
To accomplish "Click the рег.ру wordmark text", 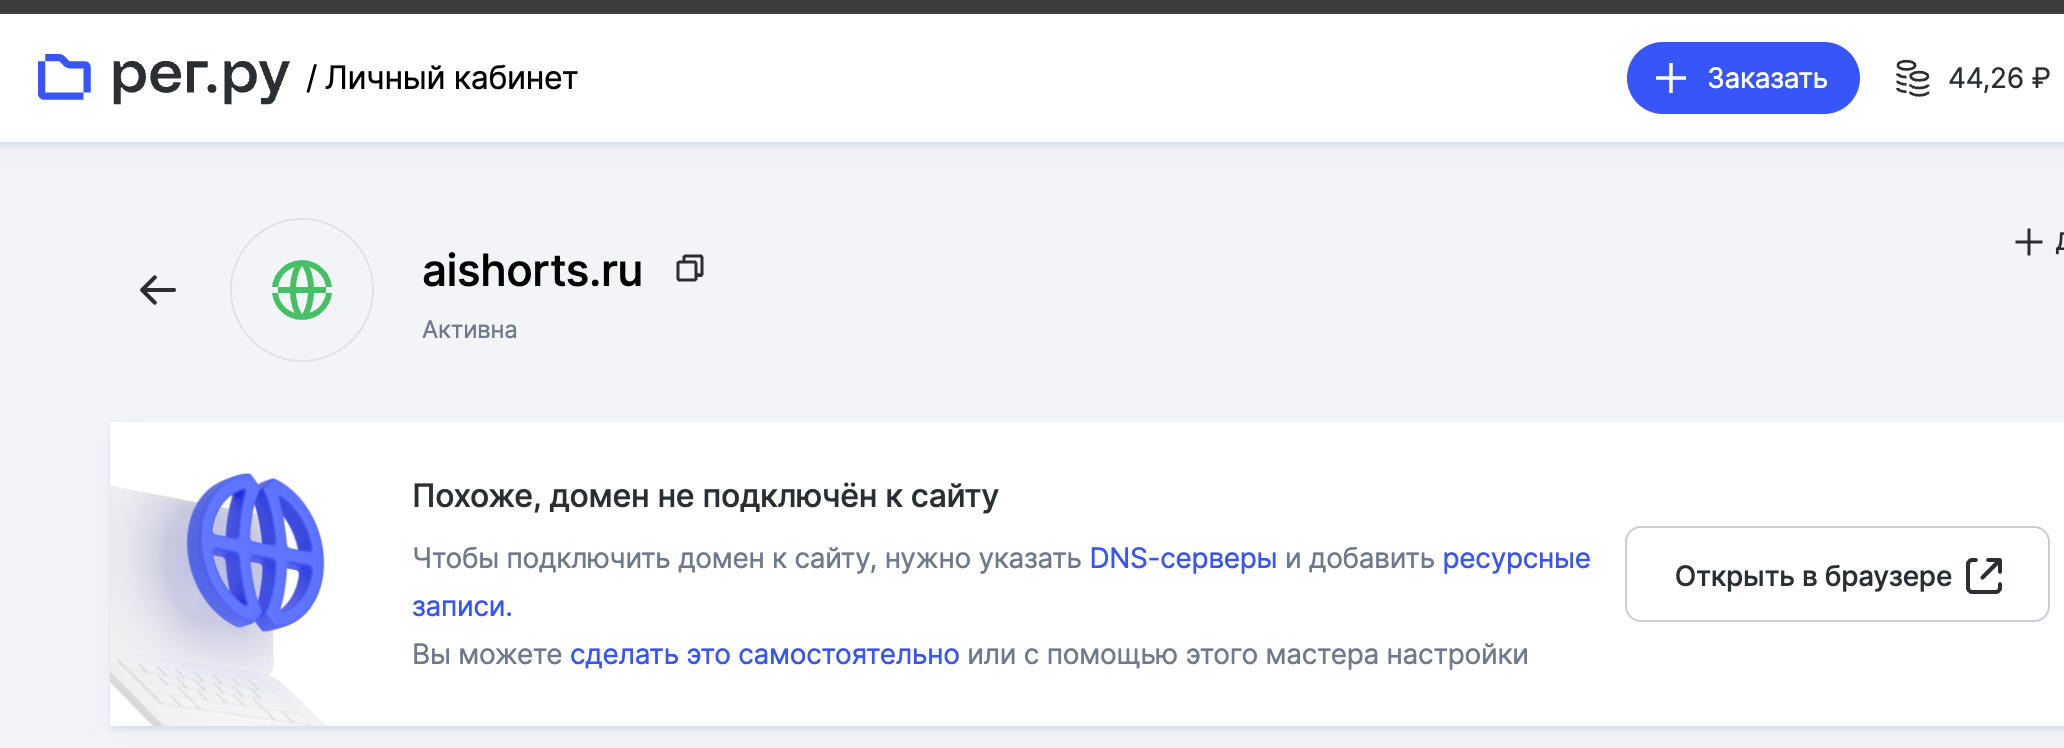I will tap(200, 77).
